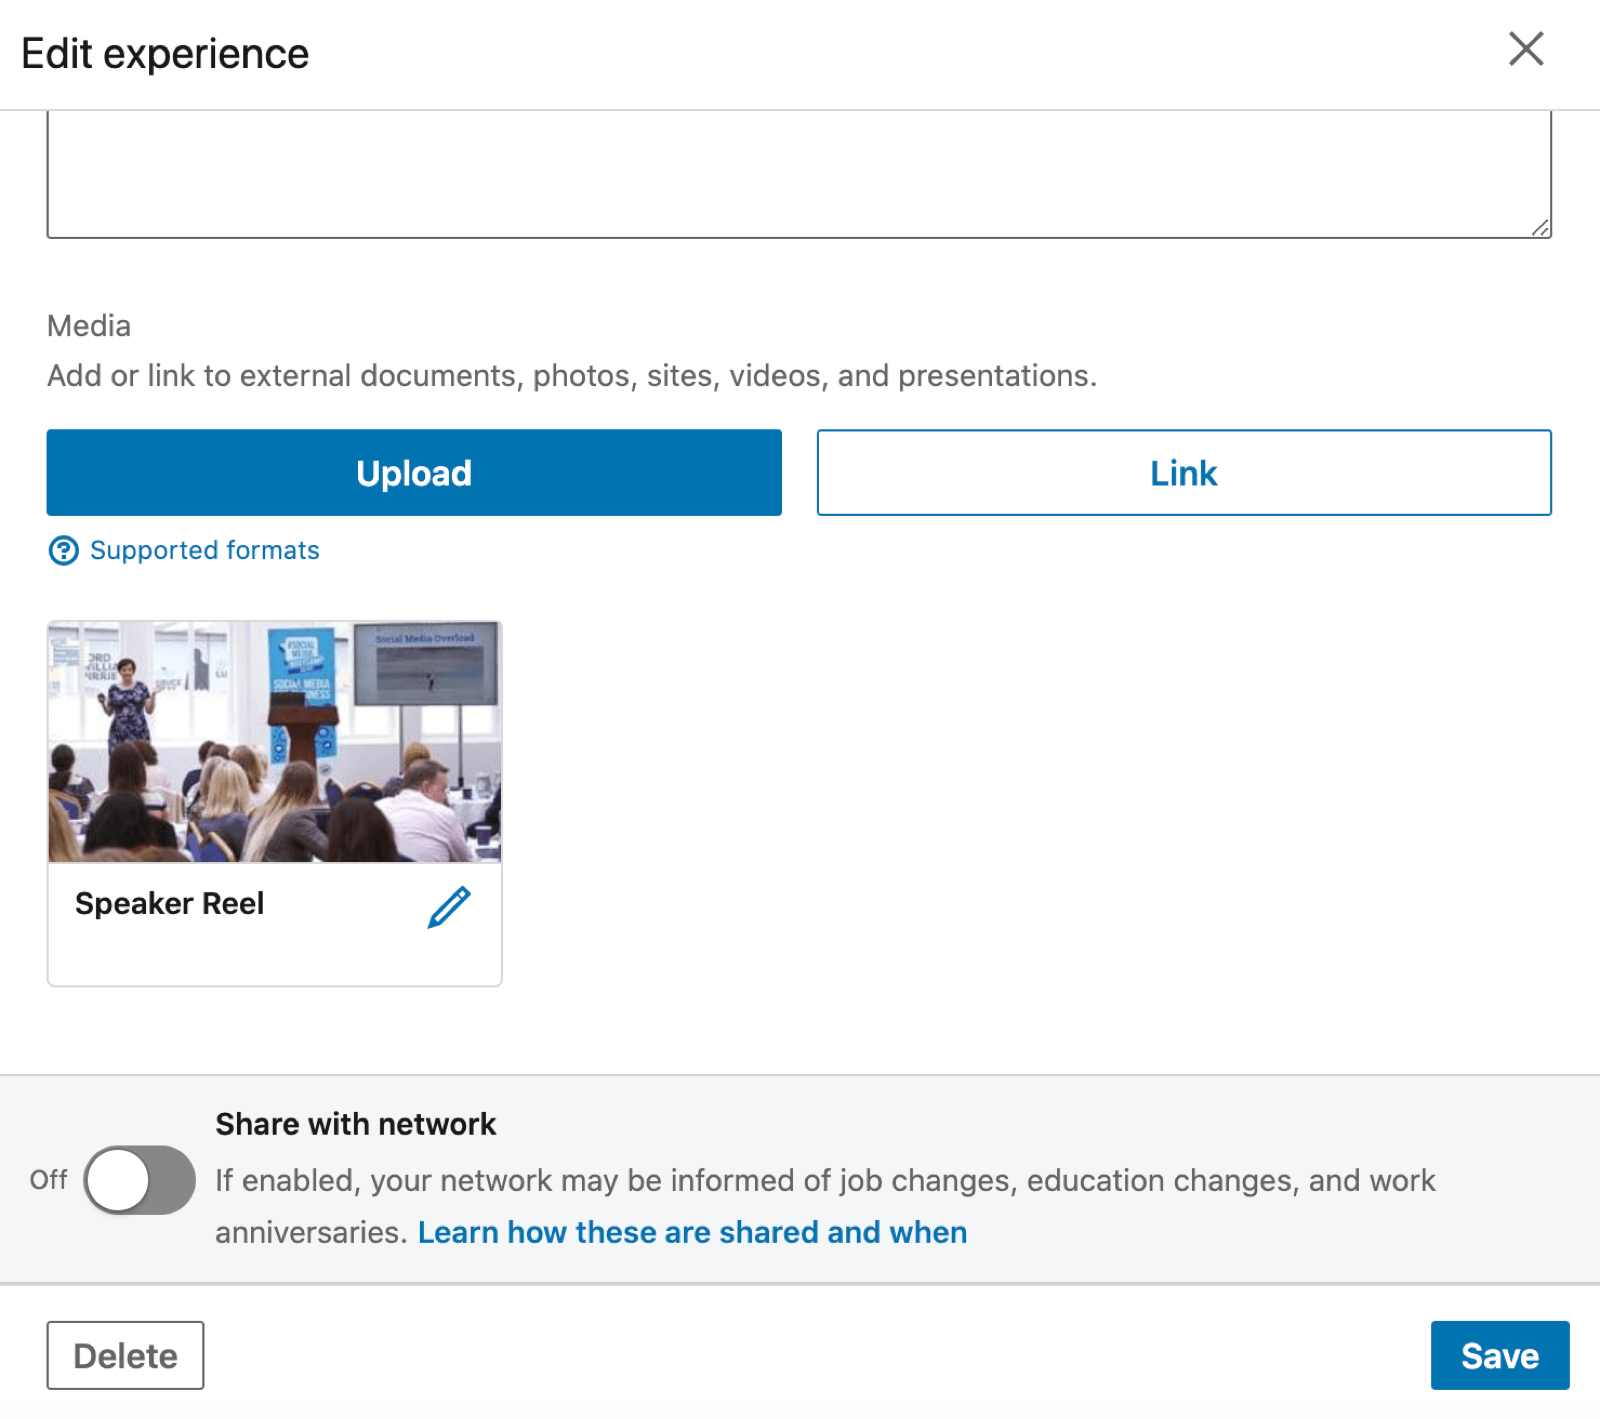Edit the Speaker Reel media with pencil icon
This screenshot has width=1600, height=1419.
pyautogui.click(x=449, y=907)
